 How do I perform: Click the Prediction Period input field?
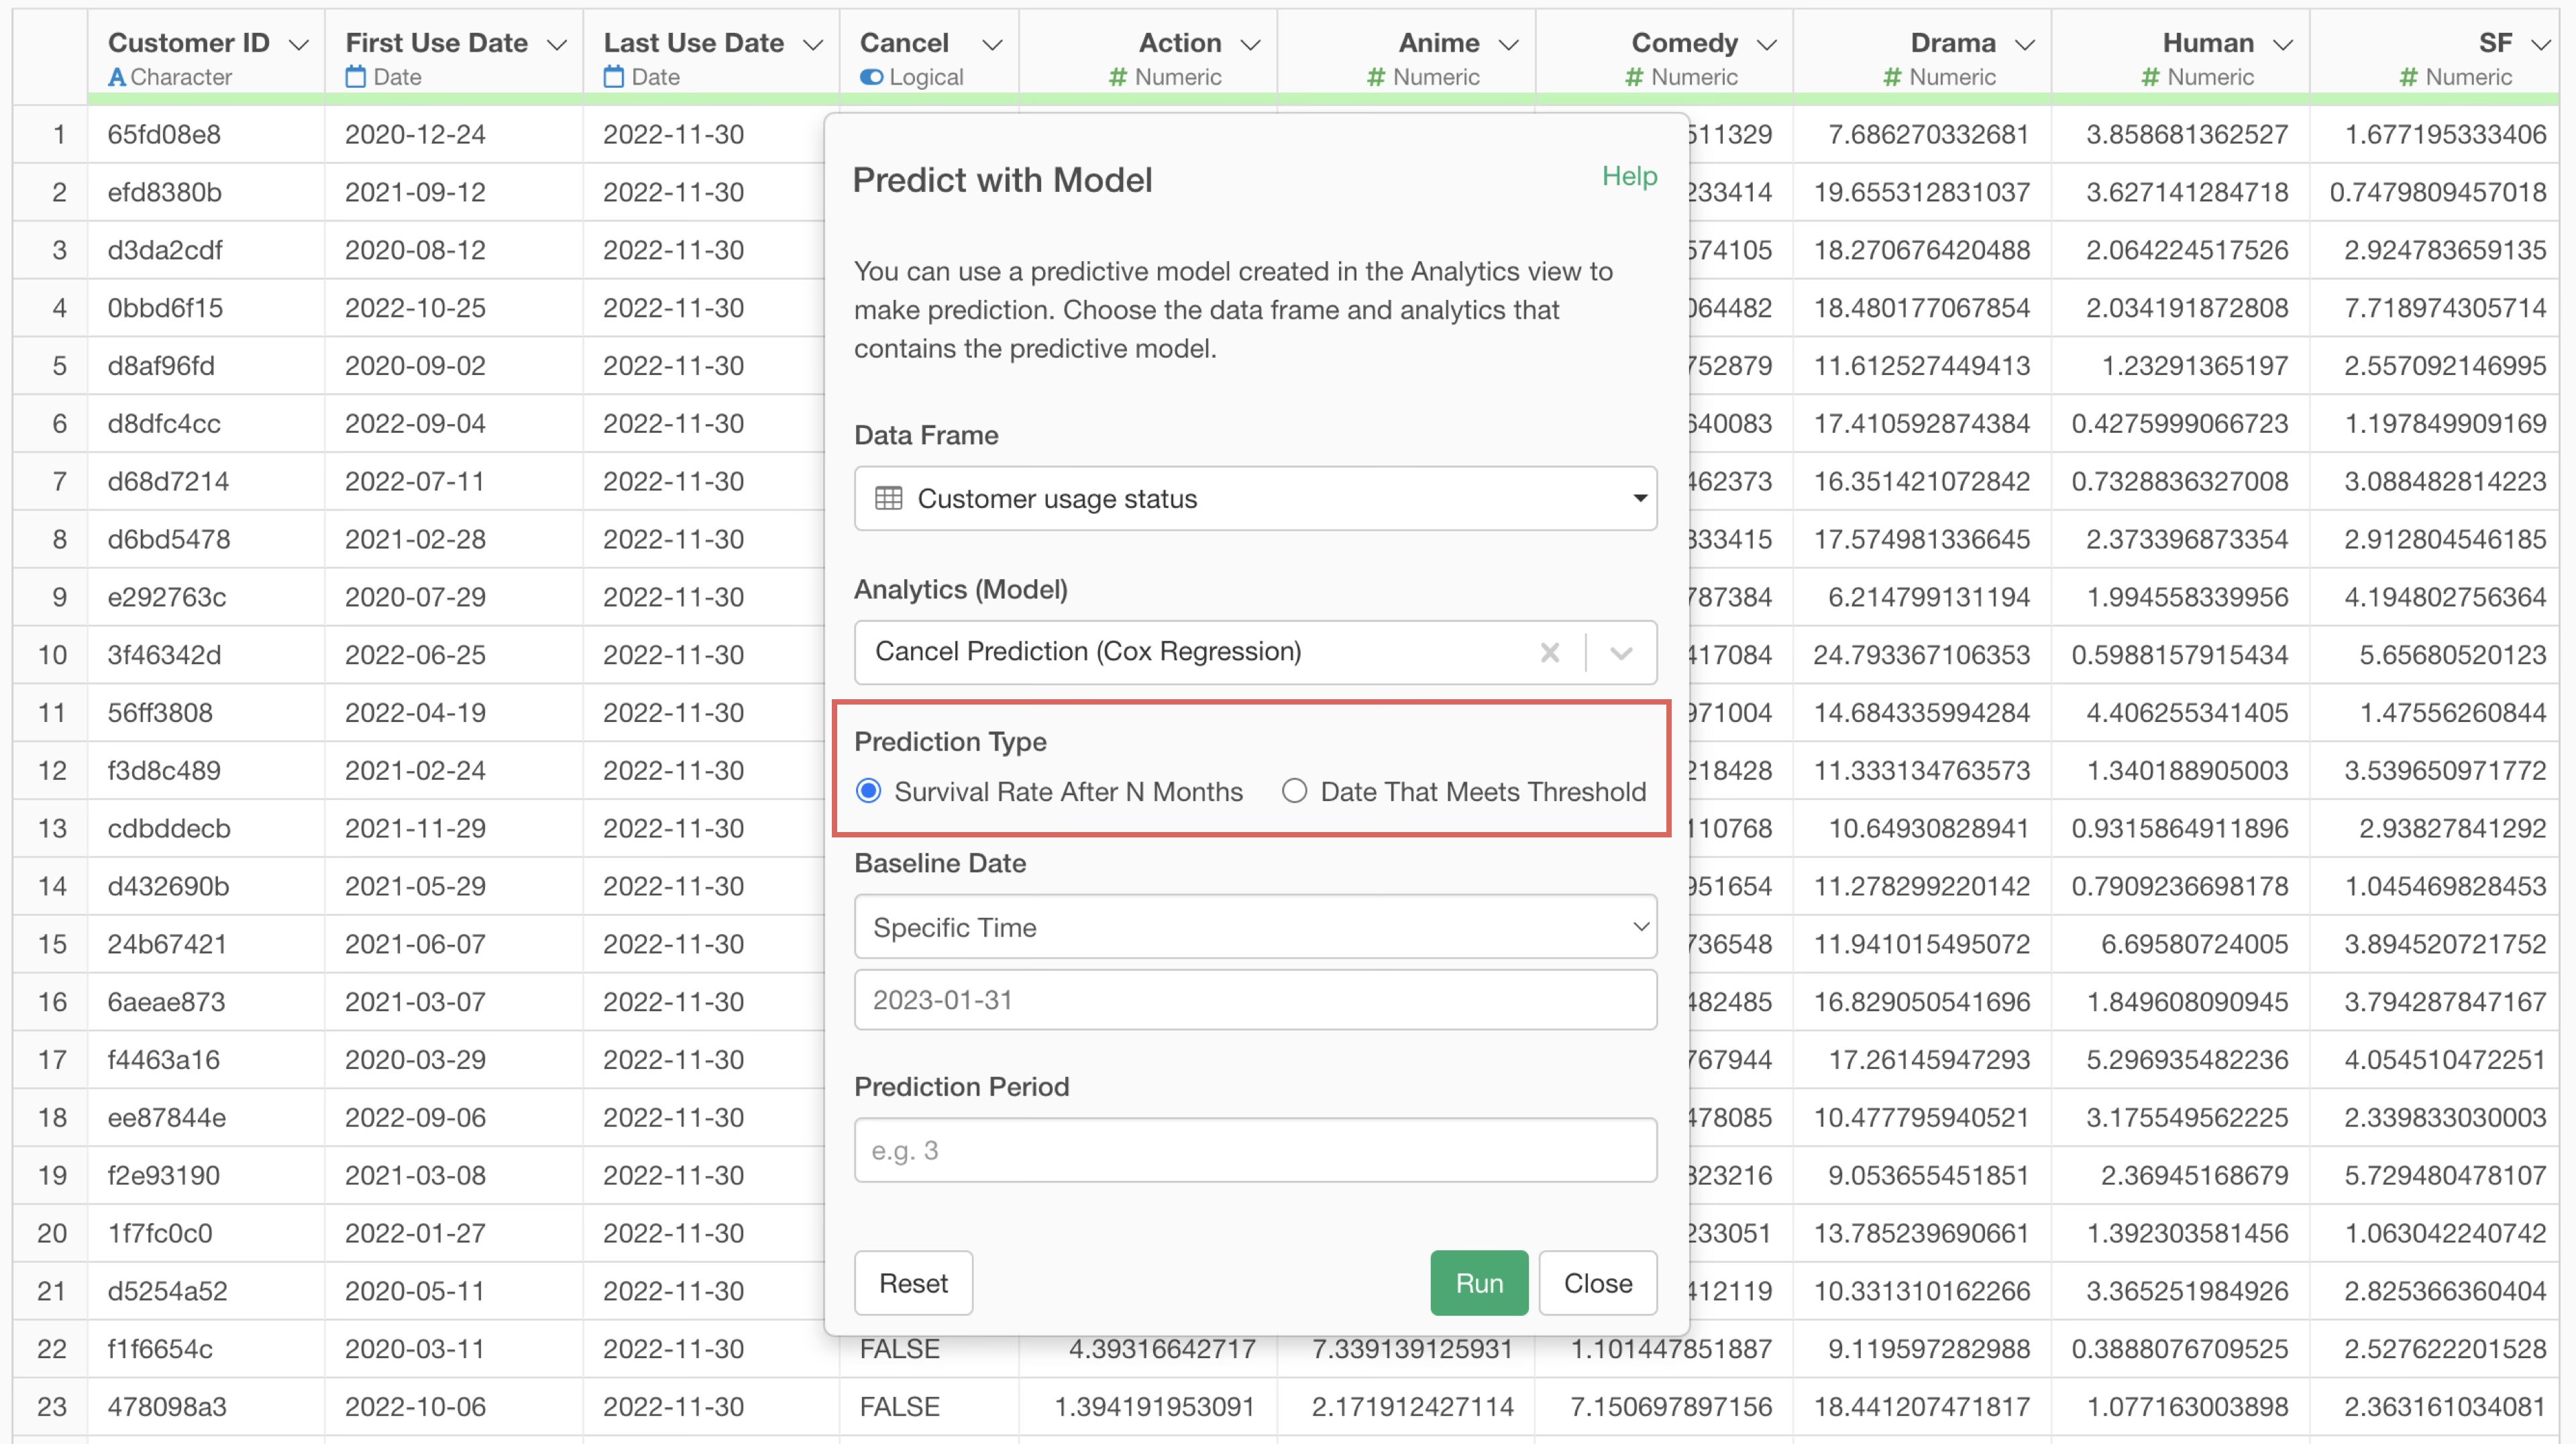[x=1255, y=1150]
